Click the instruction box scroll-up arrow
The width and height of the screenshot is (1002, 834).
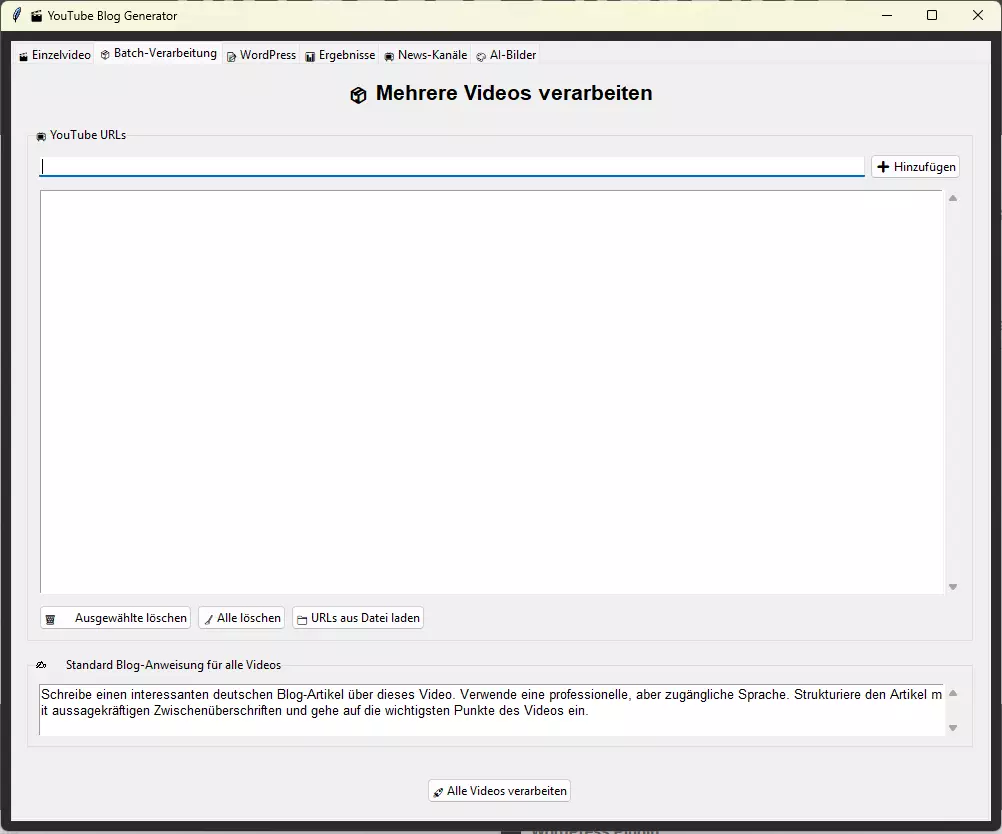click(953, 693)
